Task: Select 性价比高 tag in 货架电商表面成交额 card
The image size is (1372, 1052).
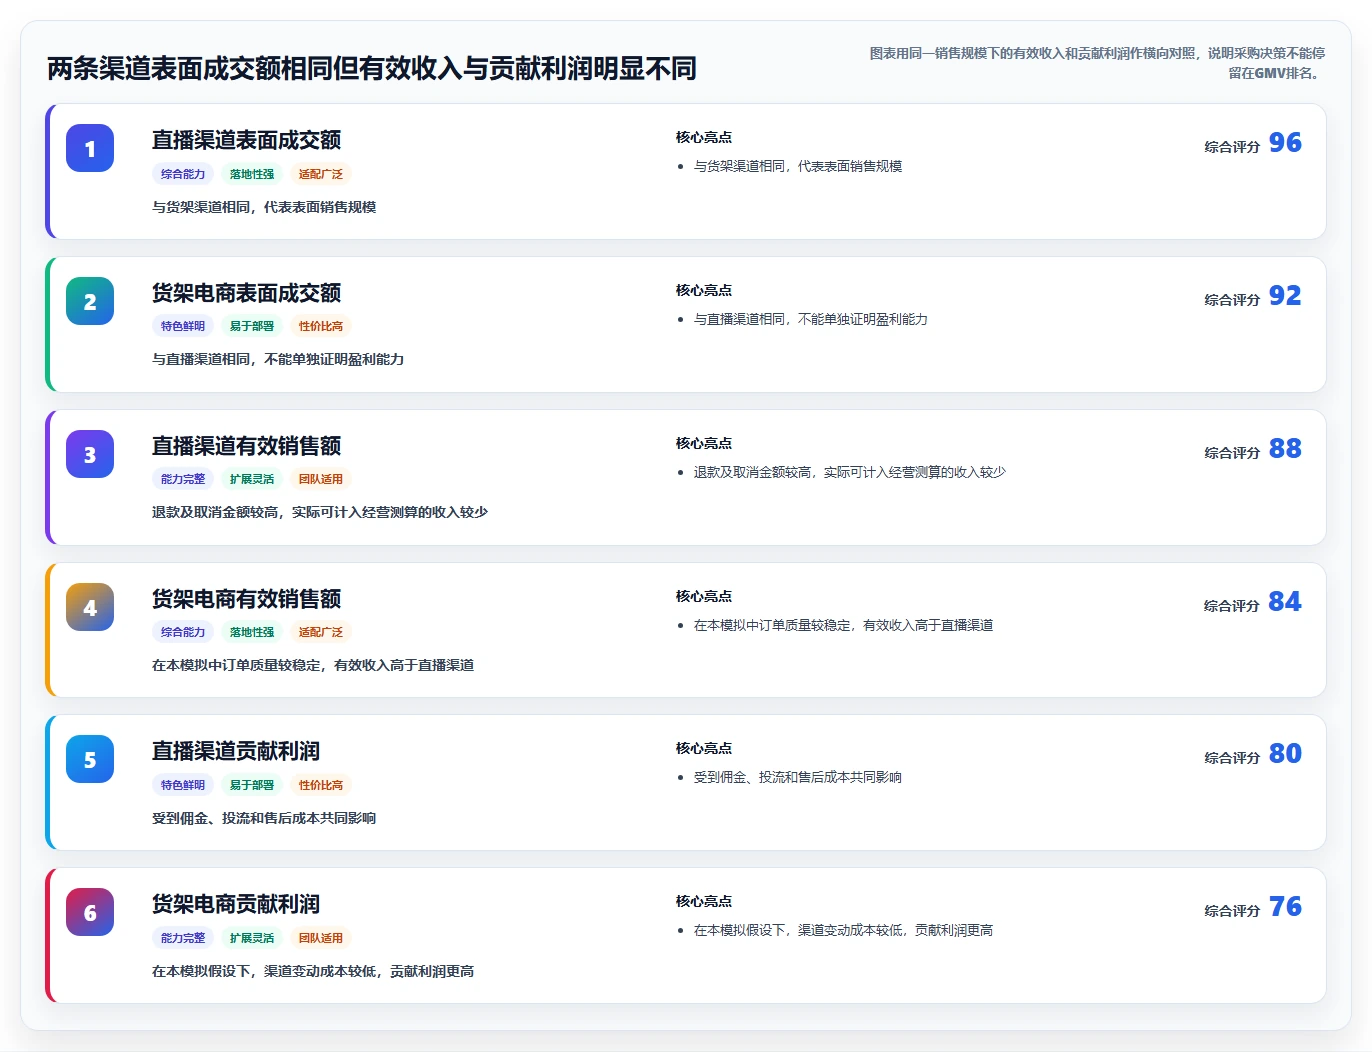Action: coord(321,326)
